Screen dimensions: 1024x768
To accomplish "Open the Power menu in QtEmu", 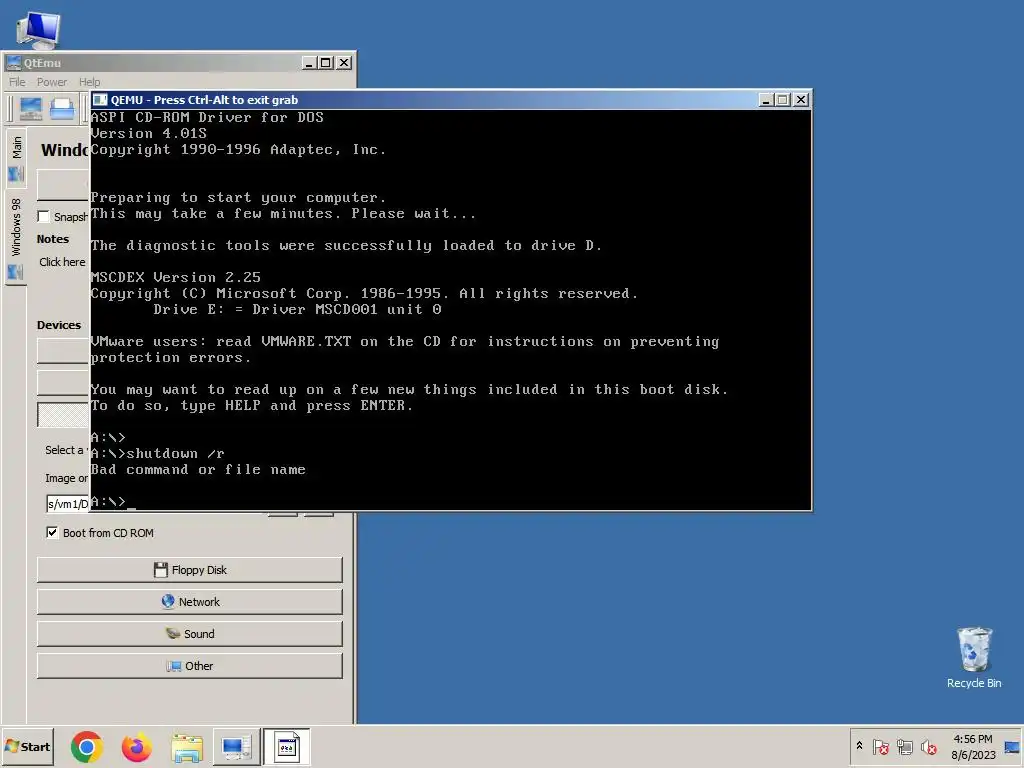I will pos(52,82).
